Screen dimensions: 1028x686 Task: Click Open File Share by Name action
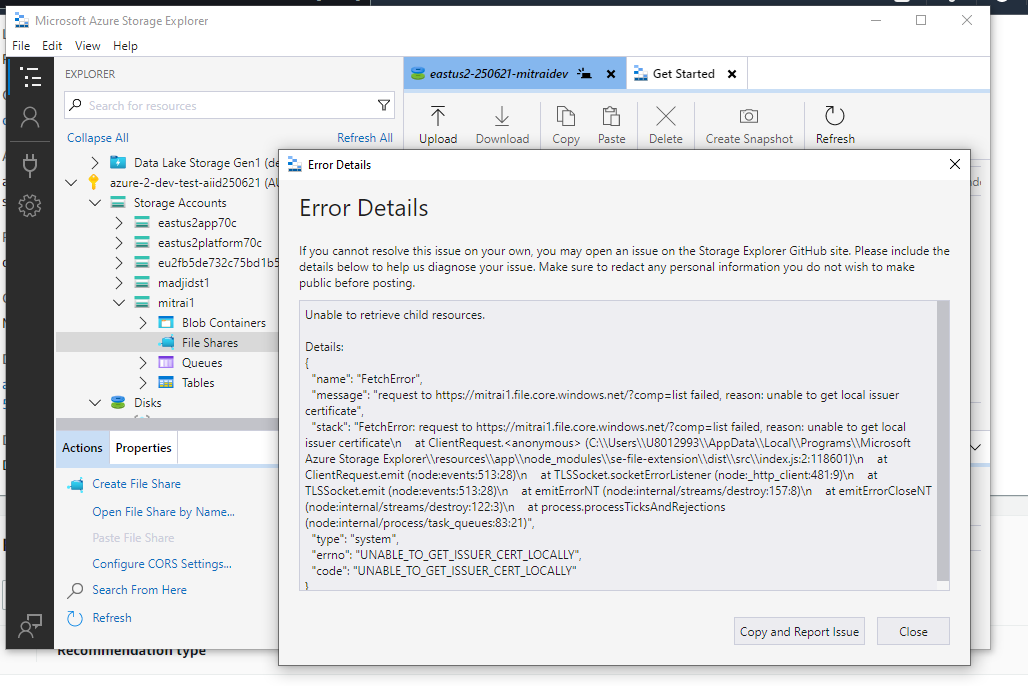[163, 512]
